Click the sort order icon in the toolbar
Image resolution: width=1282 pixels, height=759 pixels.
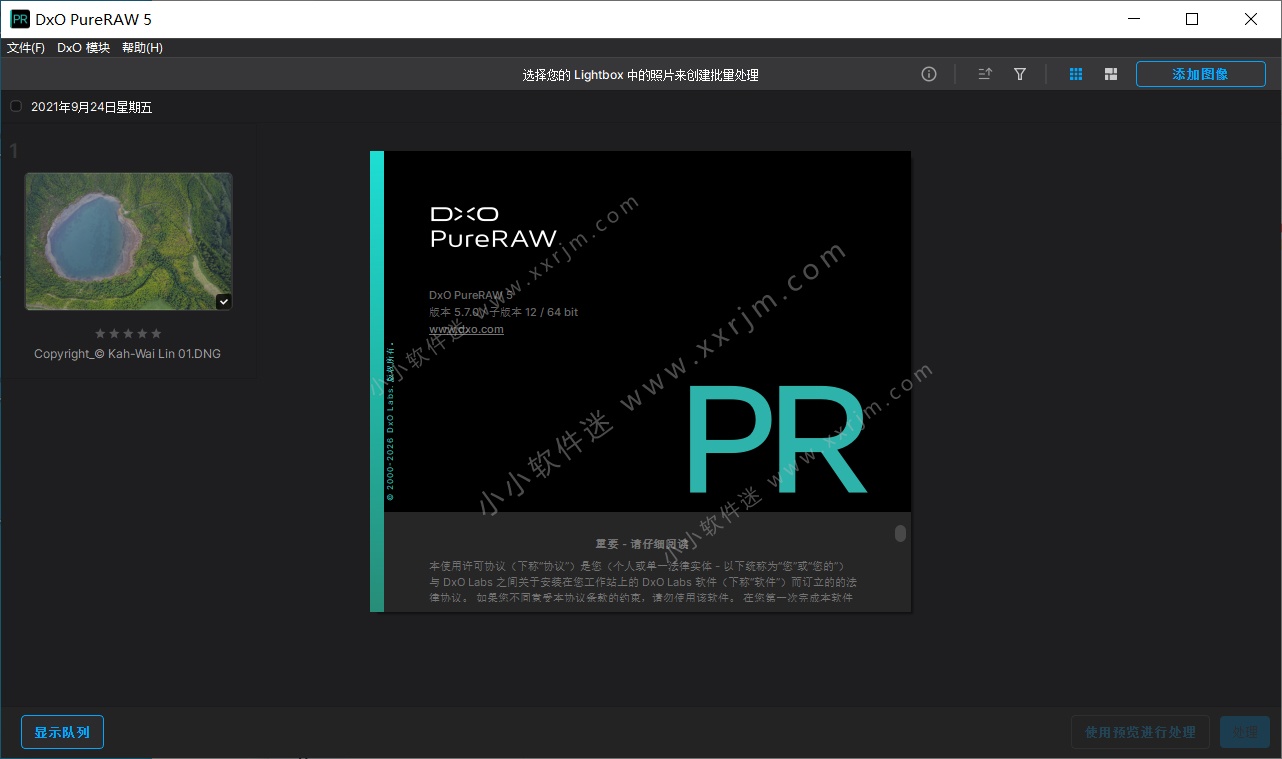(984, 73)
